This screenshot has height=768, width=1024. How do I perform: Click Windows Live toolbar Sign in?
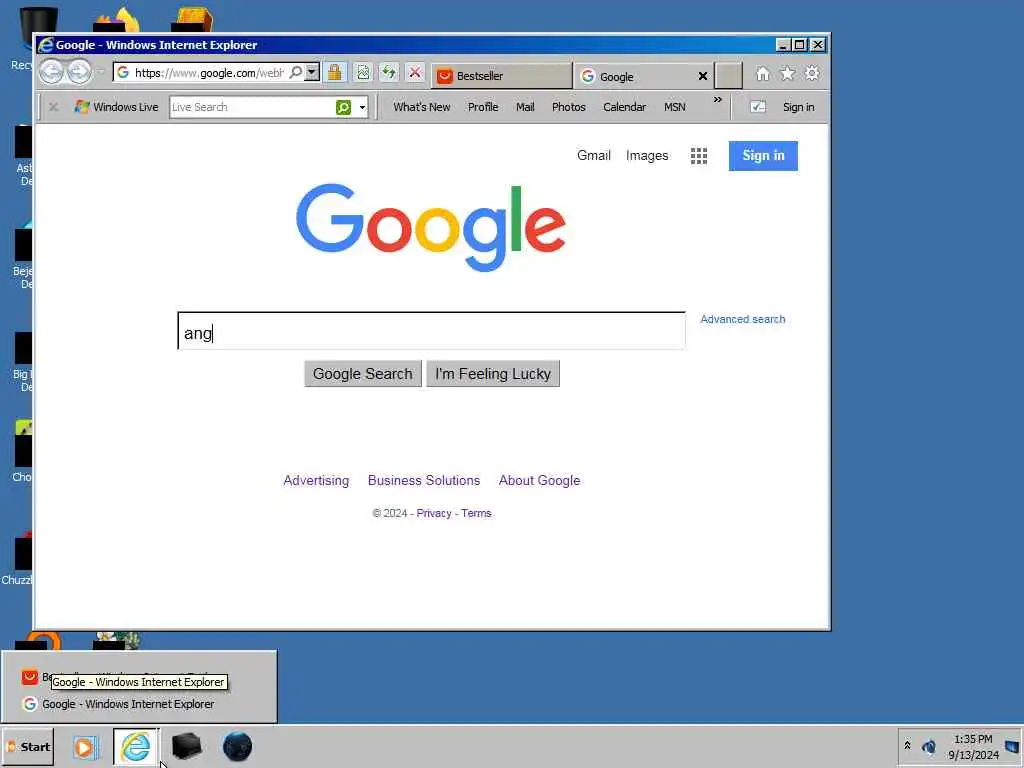798,107
